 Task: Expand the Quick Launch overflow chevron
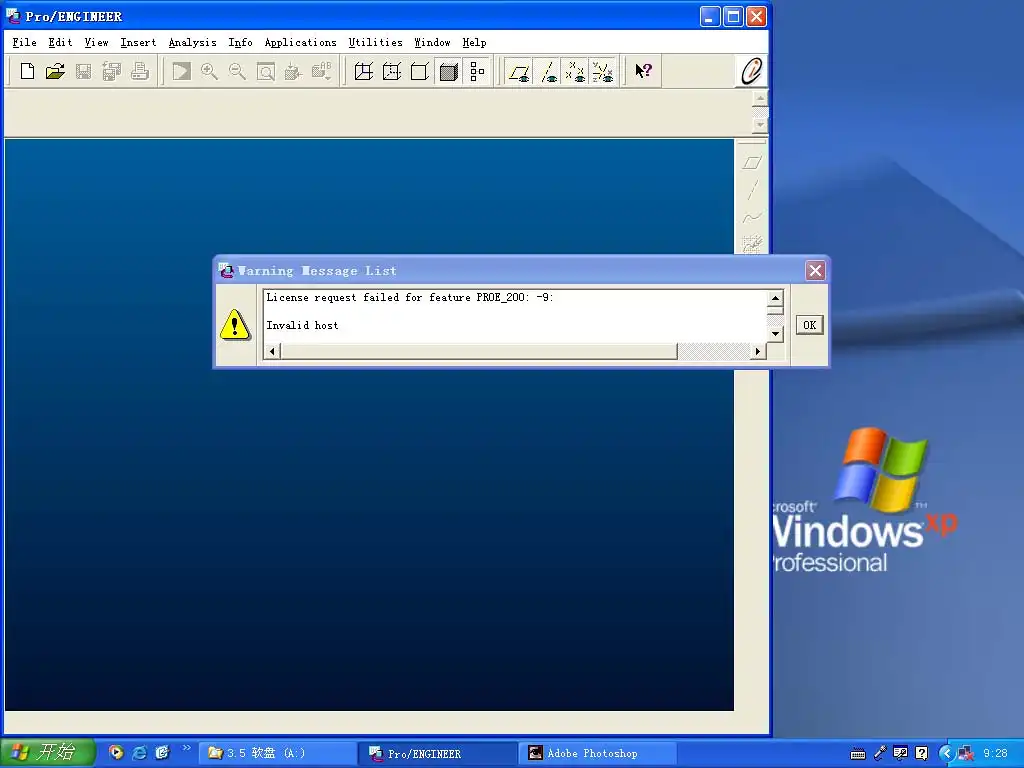(x=186, y=748)
